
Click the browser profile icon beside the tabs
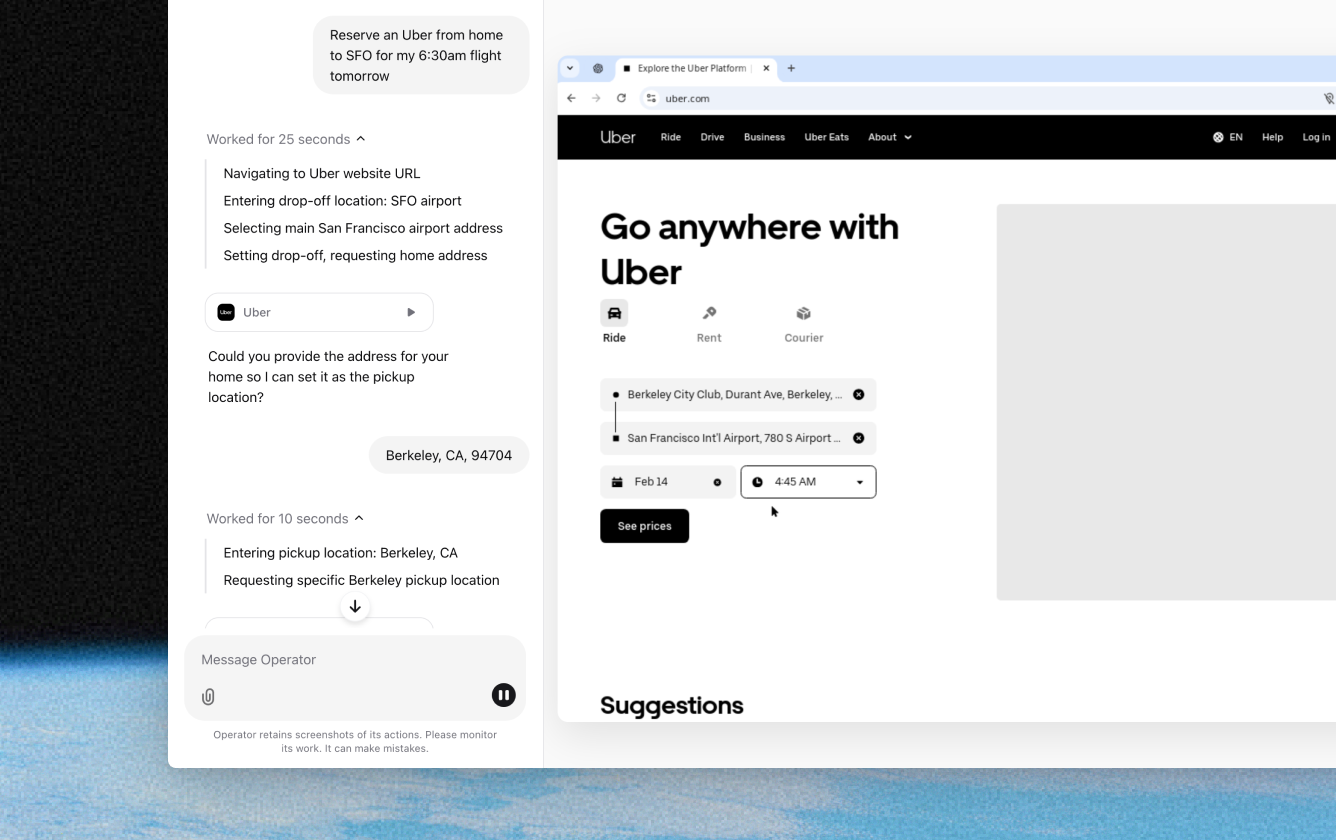point(598,68)
